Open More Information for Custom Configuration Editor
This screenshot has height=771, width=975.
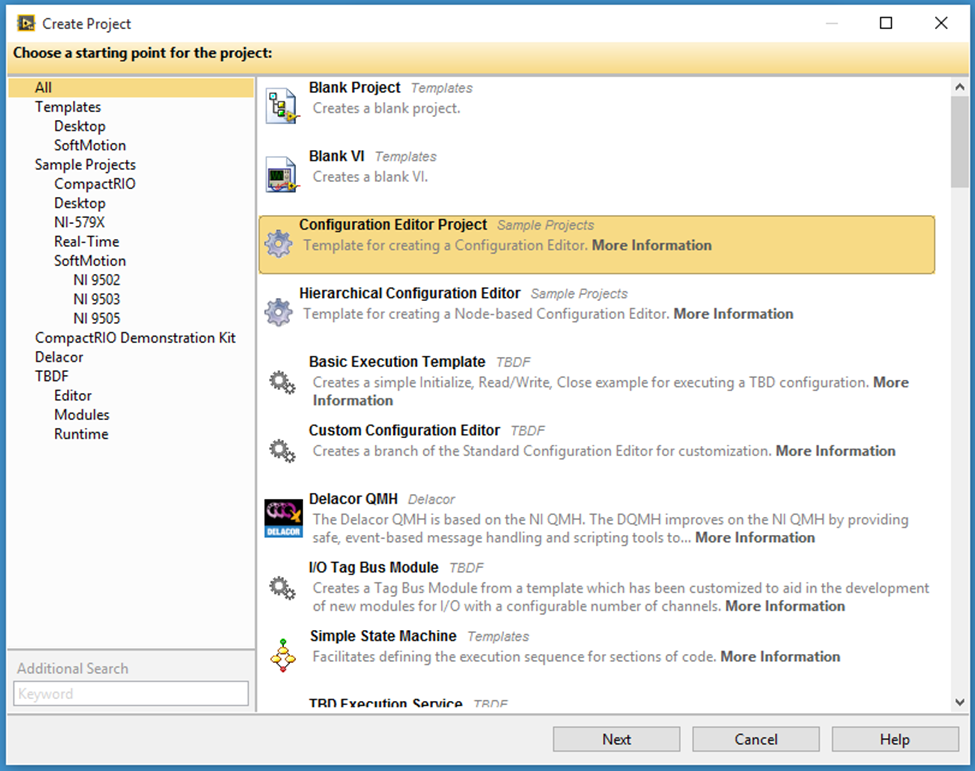tap(835, 451)
